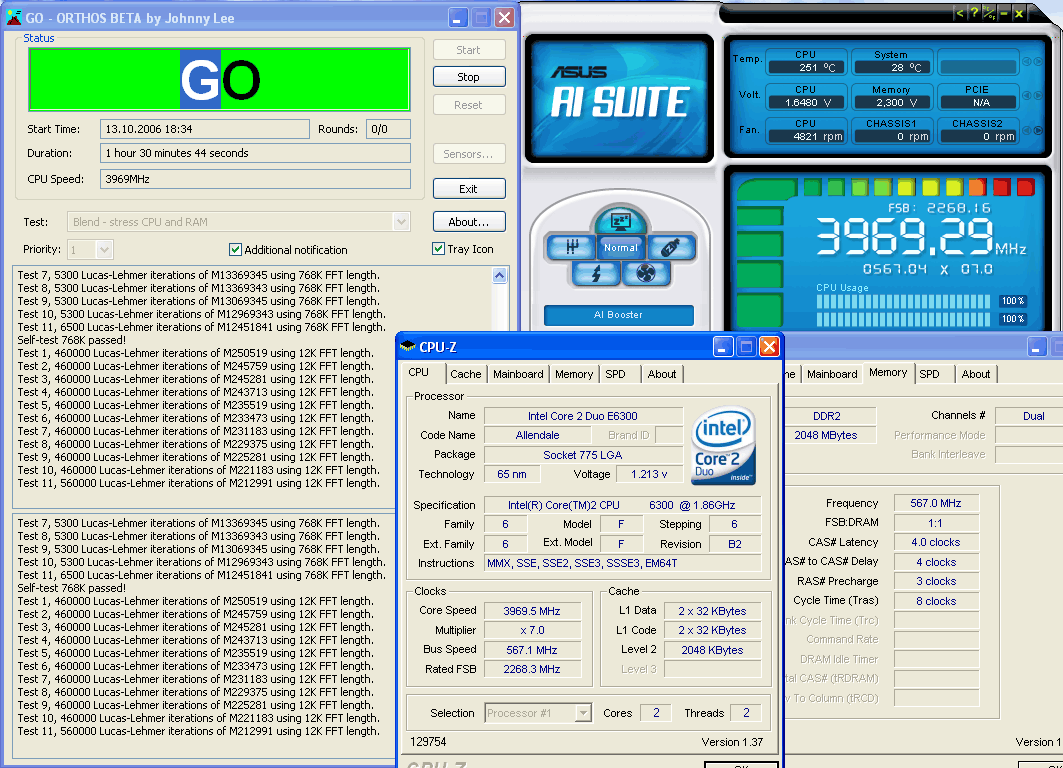The image size is (1063, 768).
Task: Click CPU temperature reading 251 °C
Action: click(807, 67)
